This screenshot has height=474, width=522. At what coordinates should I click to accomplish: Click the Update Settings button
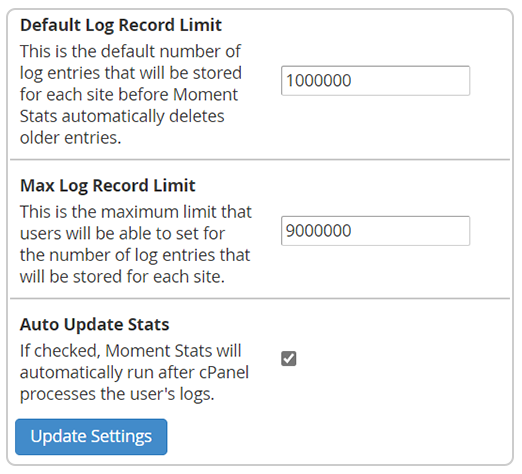point(91,437)
